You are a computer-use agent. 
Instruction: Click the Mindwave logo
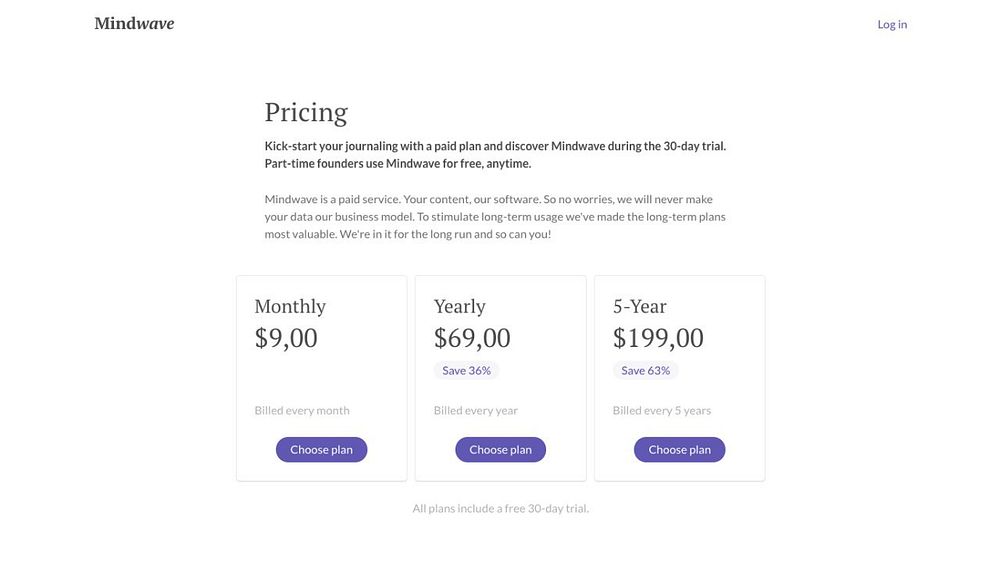pyautogui.click(x=134, y=24)
